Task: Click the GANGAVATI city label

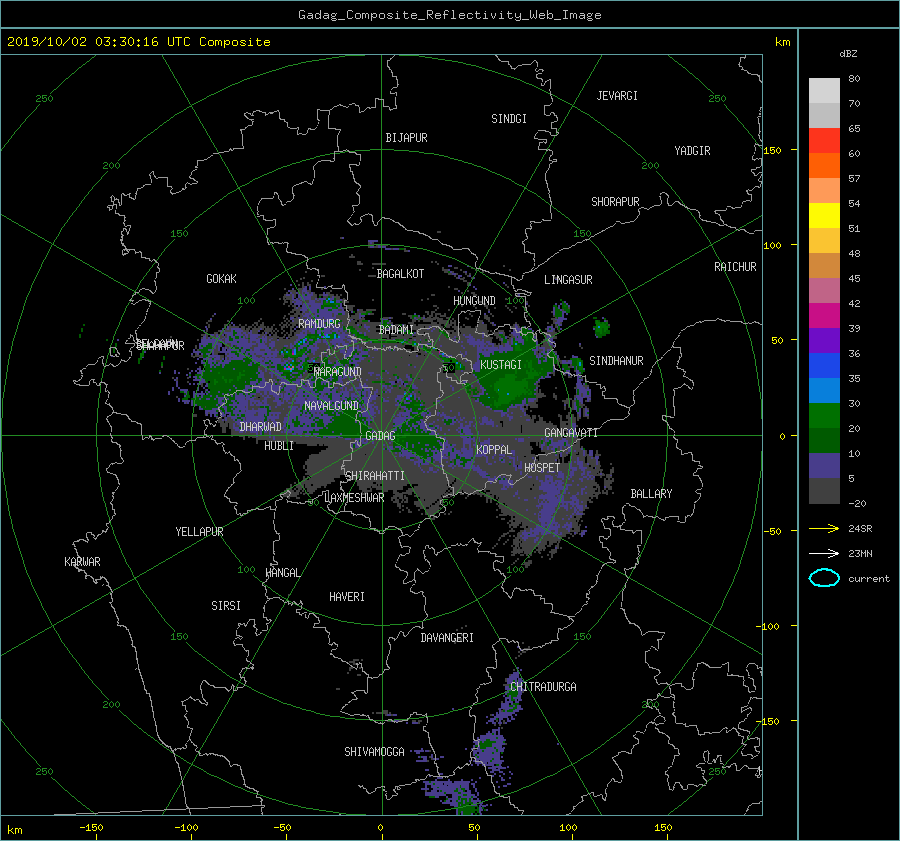Action: pos(571,433)
